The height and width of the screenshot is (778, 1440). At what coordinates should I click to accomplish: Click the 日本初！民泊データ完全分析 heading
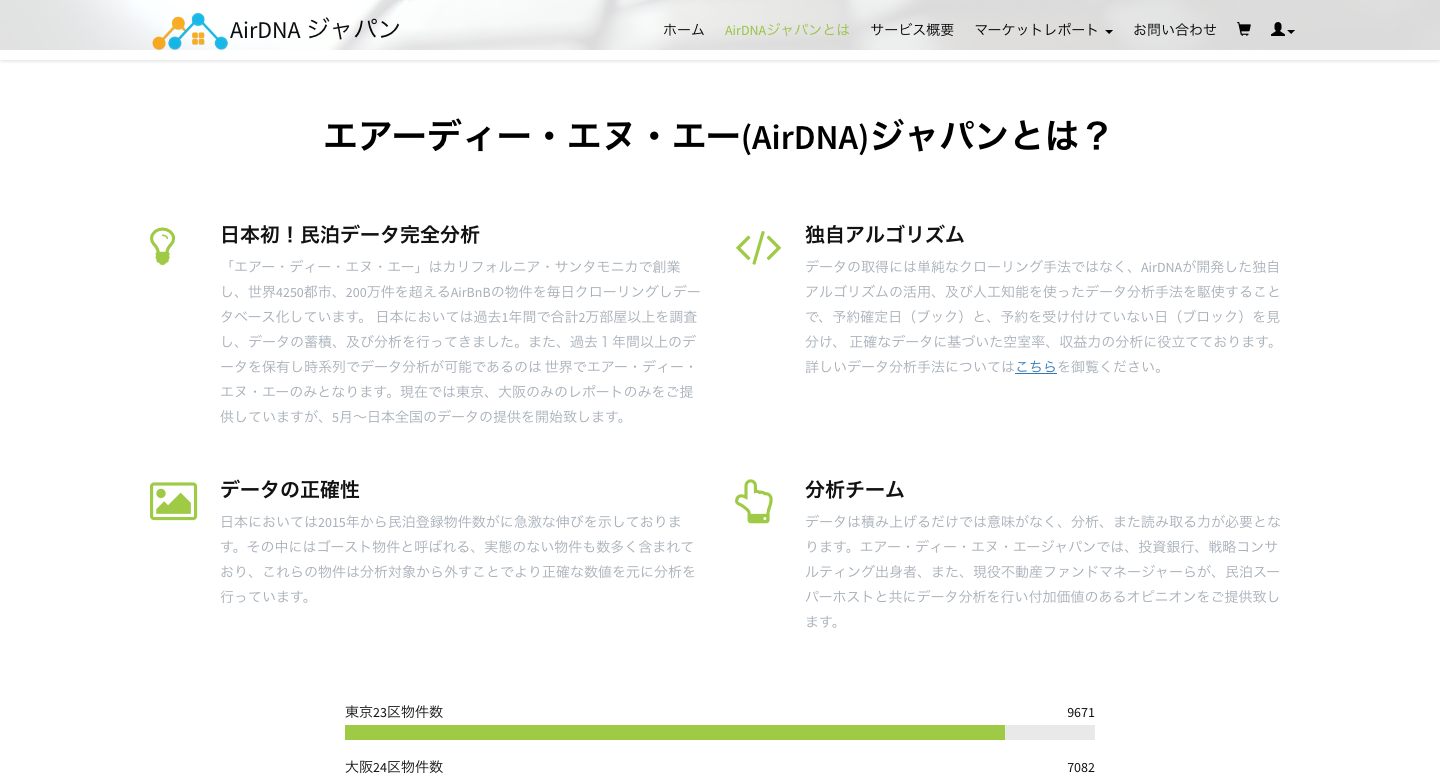[x=350, y=234]
